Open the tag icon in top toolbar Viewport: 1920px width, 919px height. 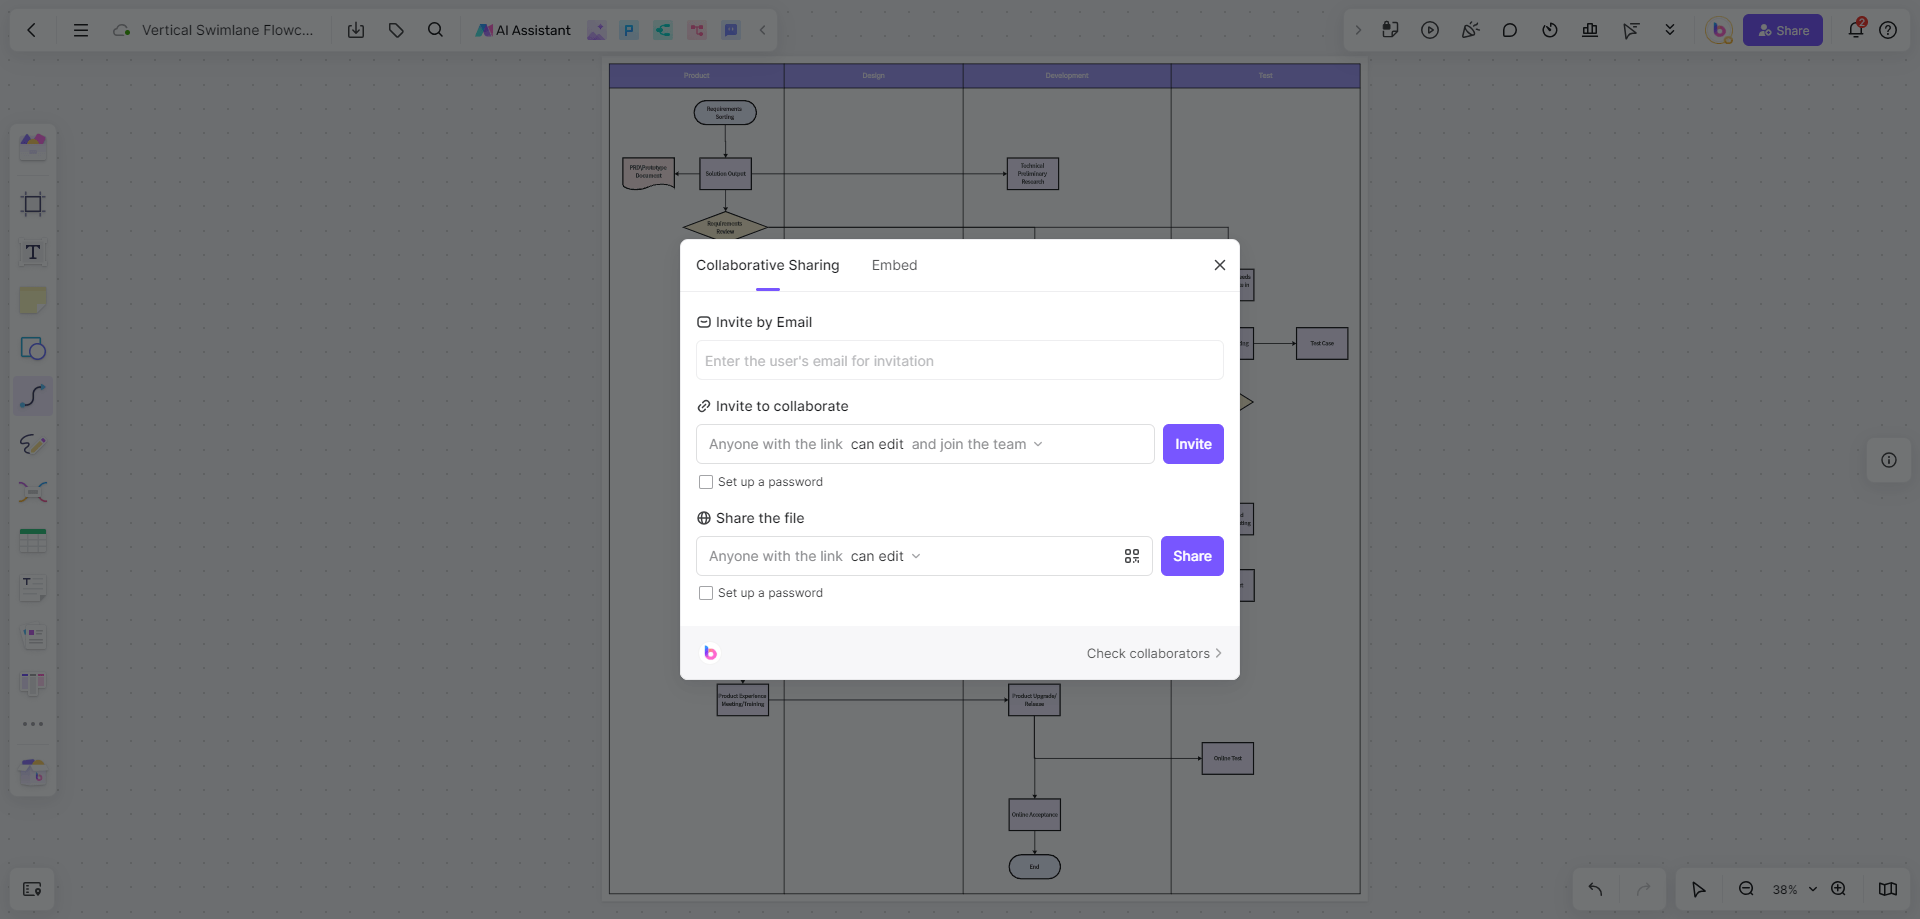[396, 30]
